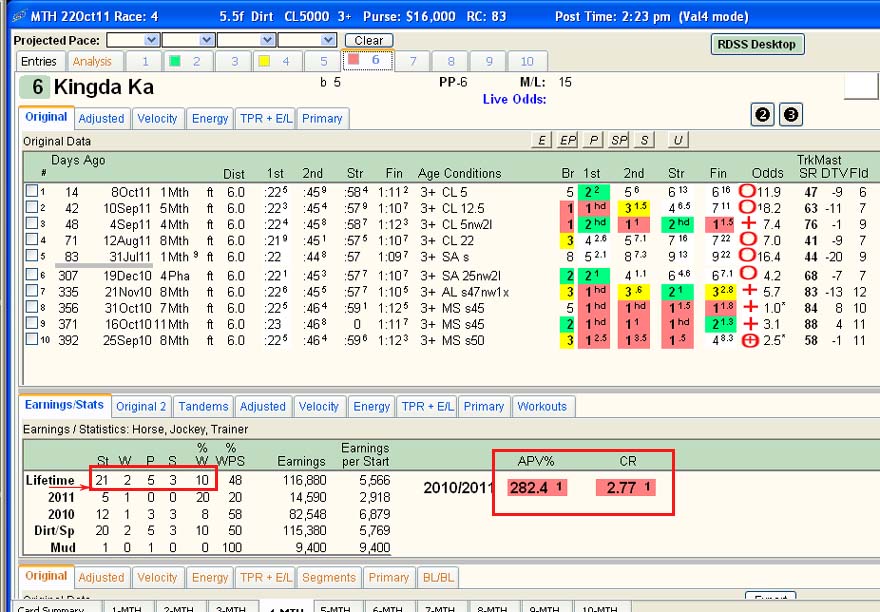Click circled plus icon in 25Sep10 row

750,340
